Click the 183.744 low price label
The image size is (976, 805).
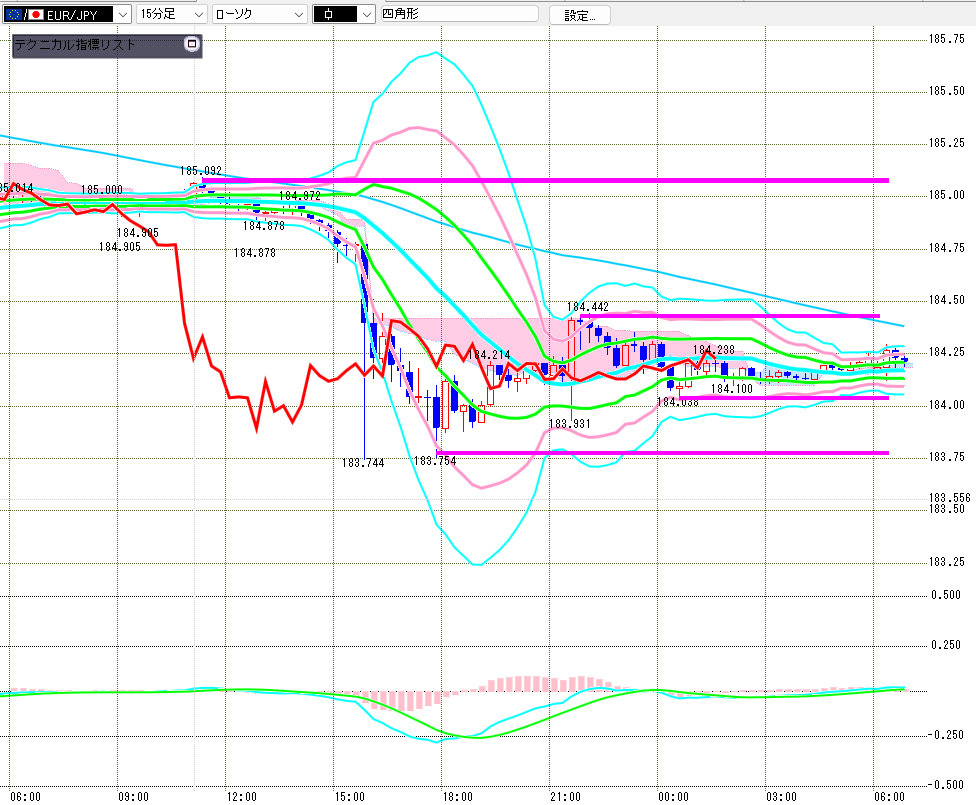point(363,463)
